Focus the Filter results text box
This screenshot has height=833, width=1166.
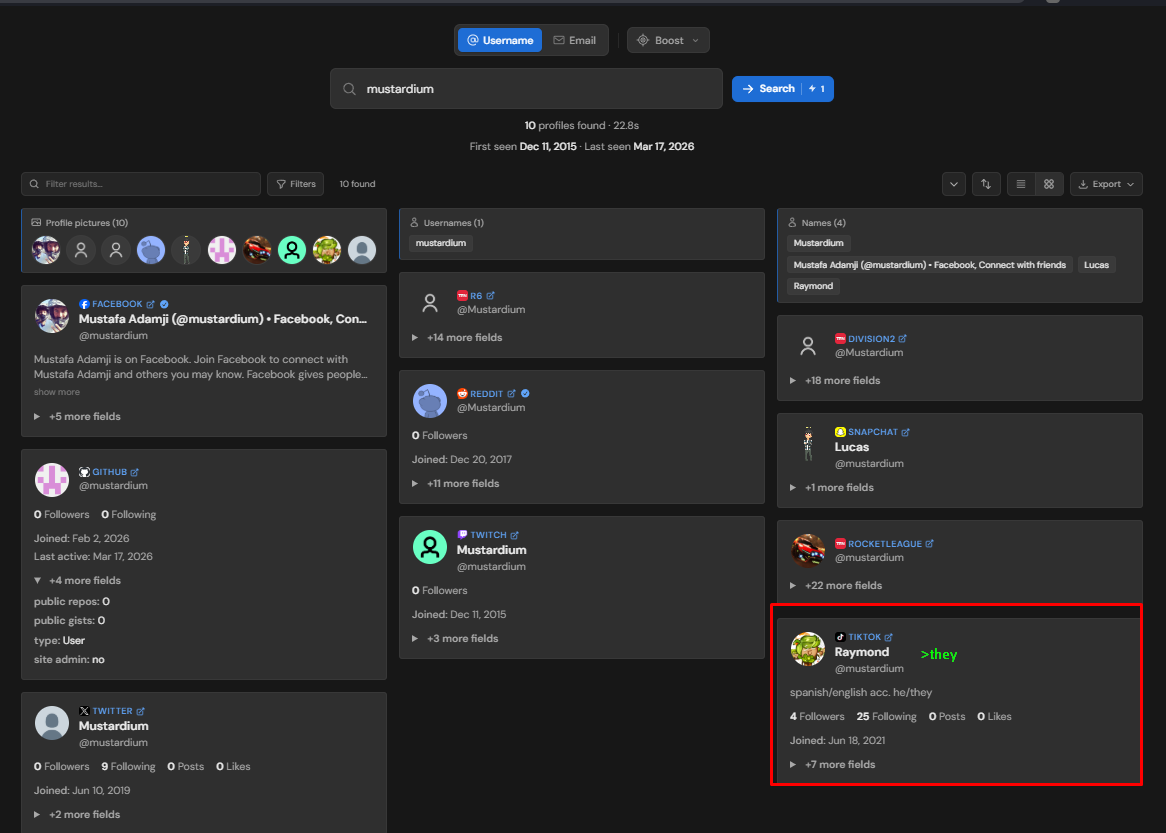click(x=141, y=184)
